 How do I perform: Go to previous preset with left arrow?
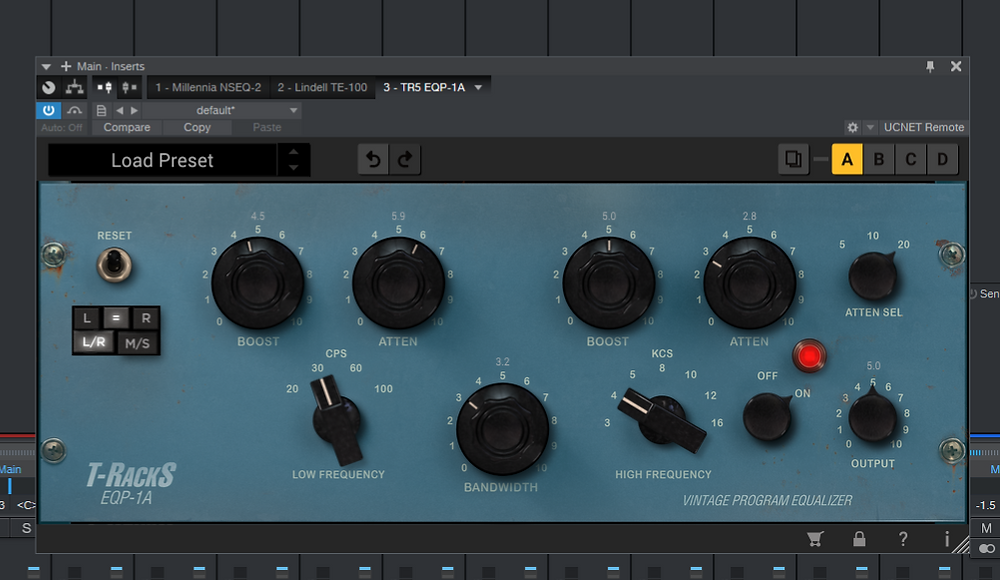tap(119, 110)
